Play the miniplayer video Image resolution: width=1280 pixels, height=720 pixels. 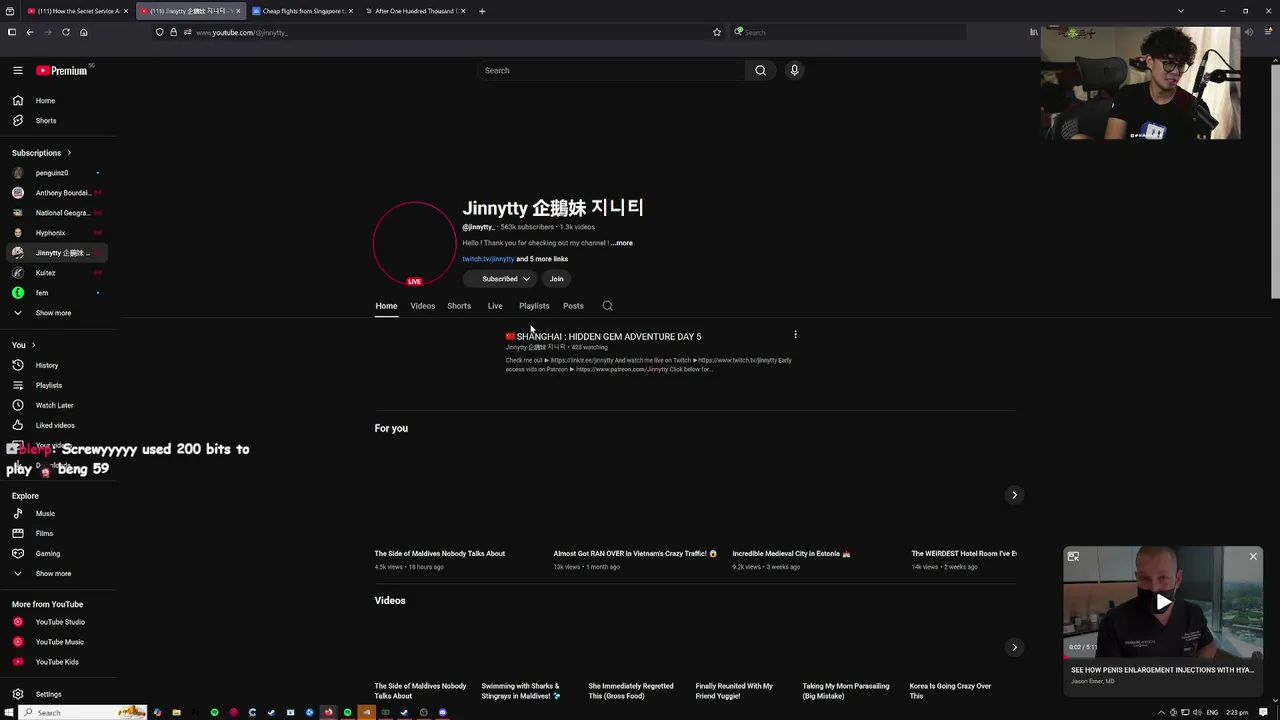[x=1163, y=602]
